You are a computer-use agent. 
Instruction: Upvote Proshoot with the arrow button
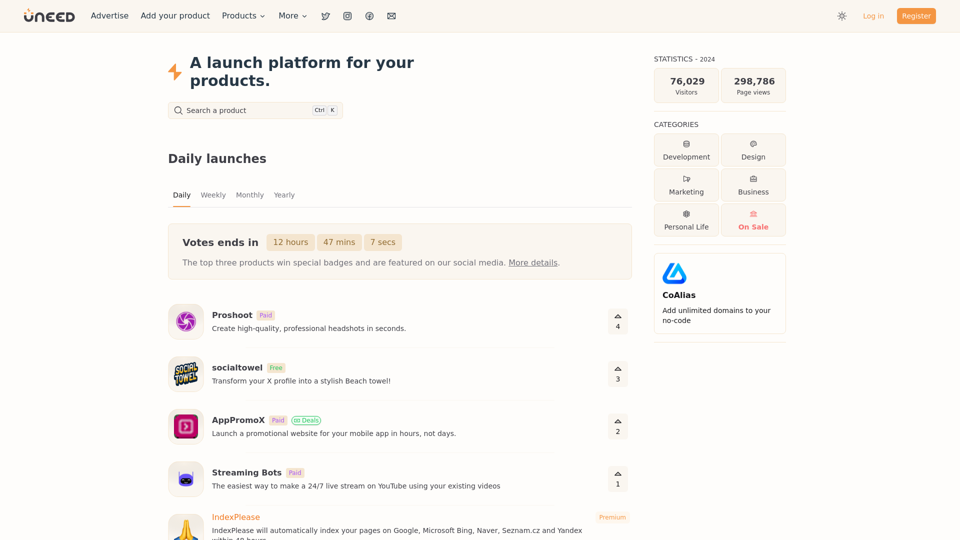pos(618,321)
